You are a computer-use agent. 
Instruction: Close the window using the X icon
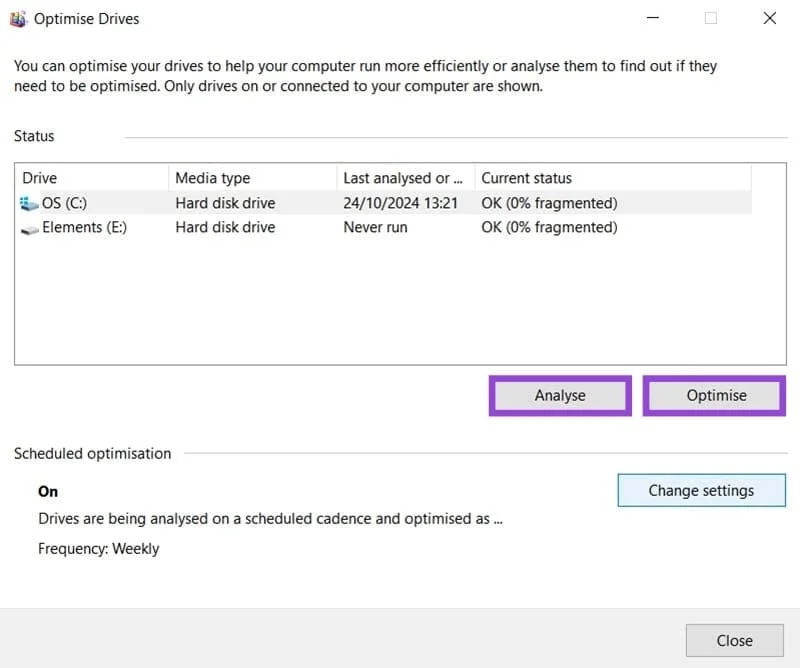769,18
